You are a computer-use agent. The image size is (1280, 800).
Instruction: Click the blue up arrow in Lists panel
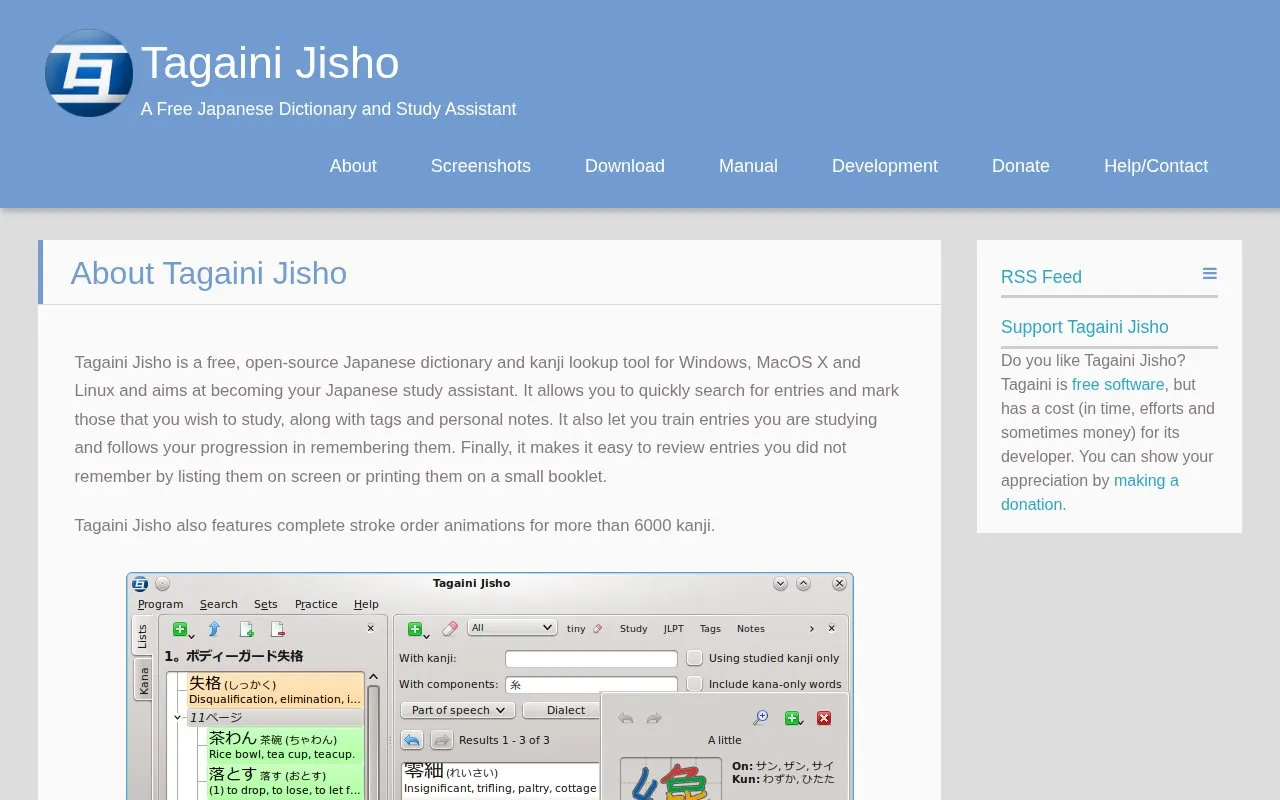coord(214,629)
